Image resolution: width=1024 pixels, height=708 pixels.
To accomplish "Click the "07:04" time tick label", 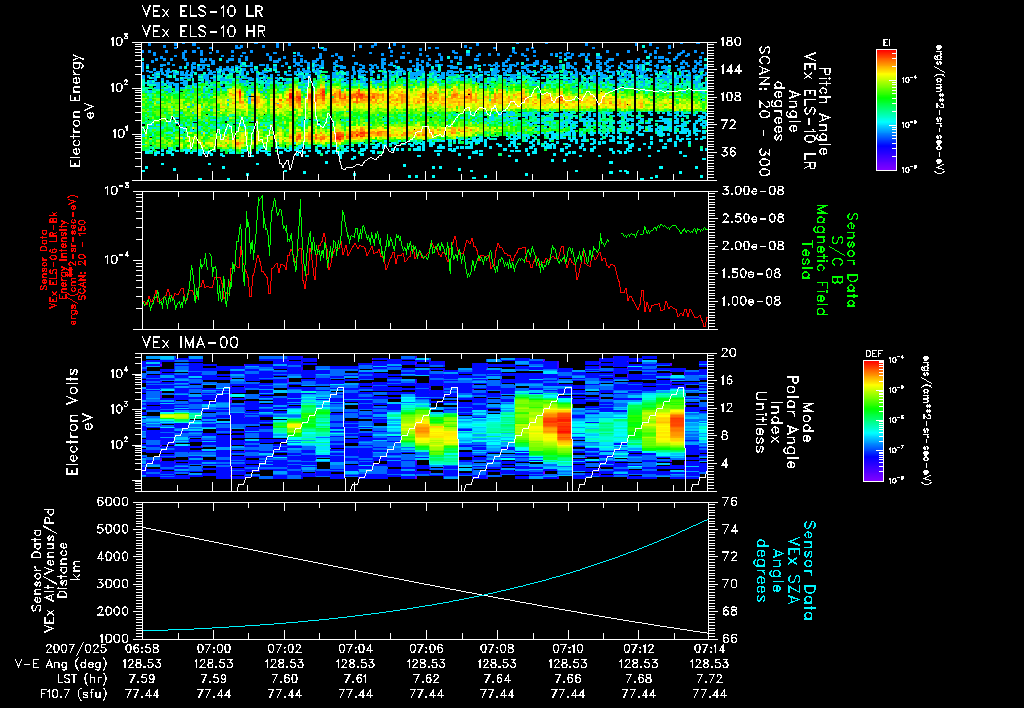I will point(355,649).
